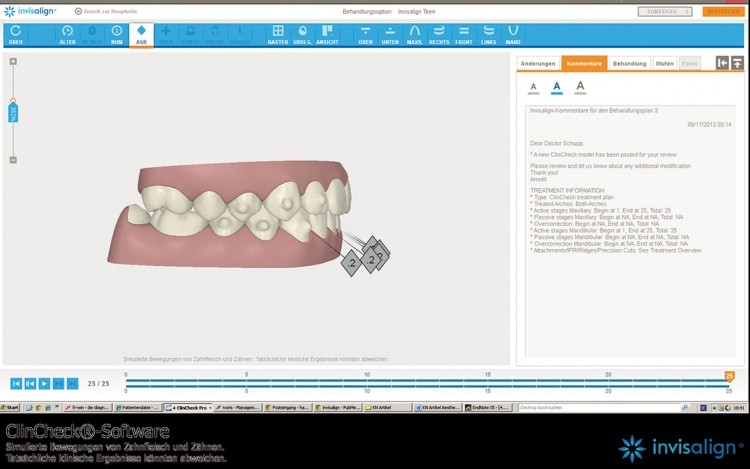Click the ASR diamond icon
This screenshot has height=469, width=750.
coord(141,31)
